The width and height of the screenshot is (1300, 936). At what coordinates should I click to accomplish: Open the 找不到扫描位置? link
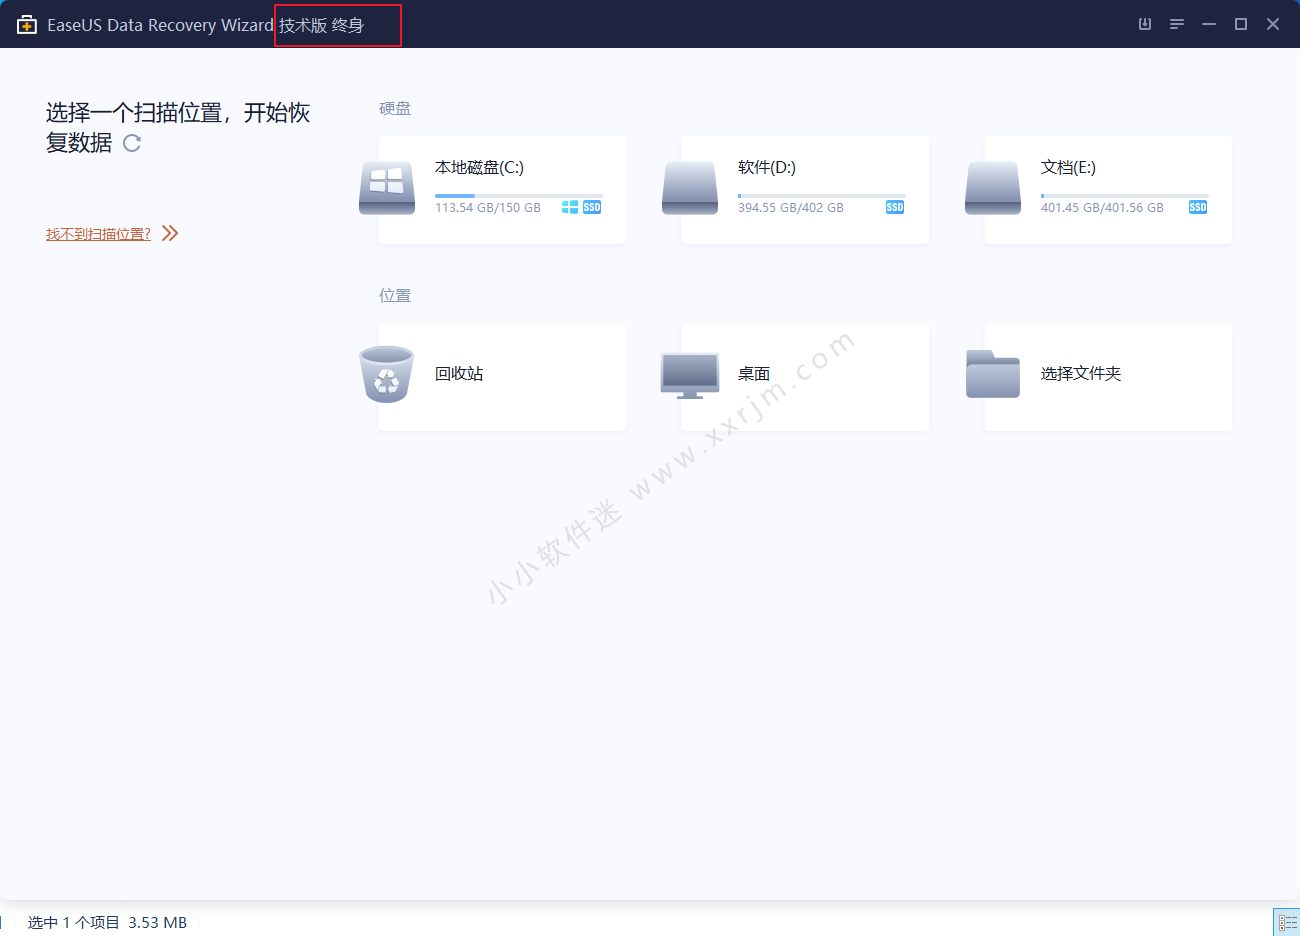click(98, 234)
